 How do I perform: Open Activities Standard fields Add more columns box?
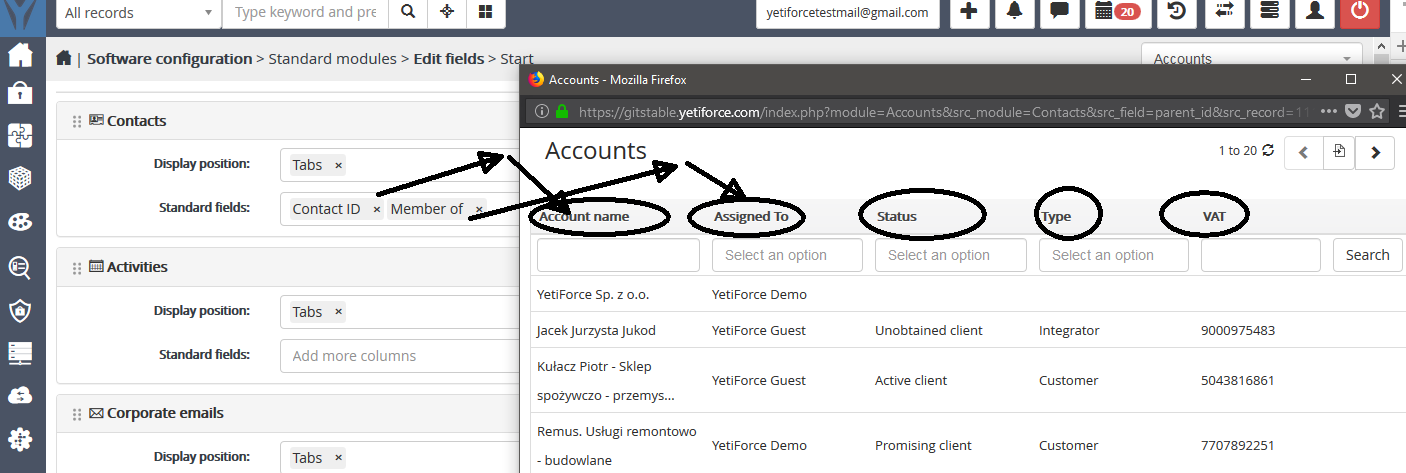click(400, 356)
